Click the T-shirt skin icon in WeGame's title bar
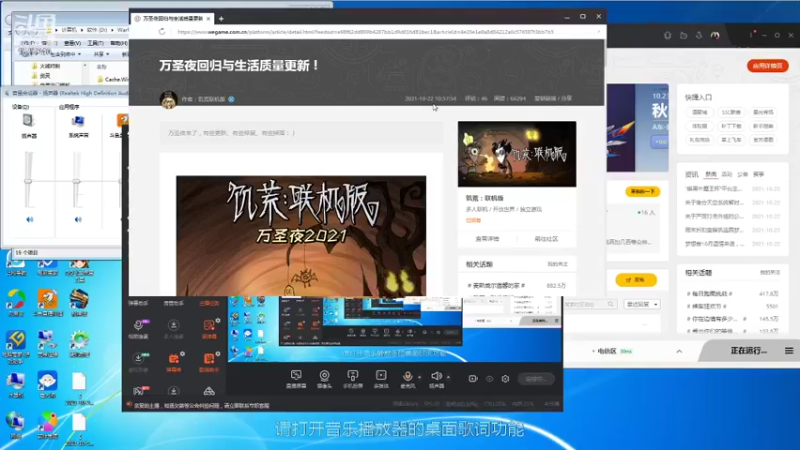The width and height of the screenshot is (800, 450). tap(667, 35)
